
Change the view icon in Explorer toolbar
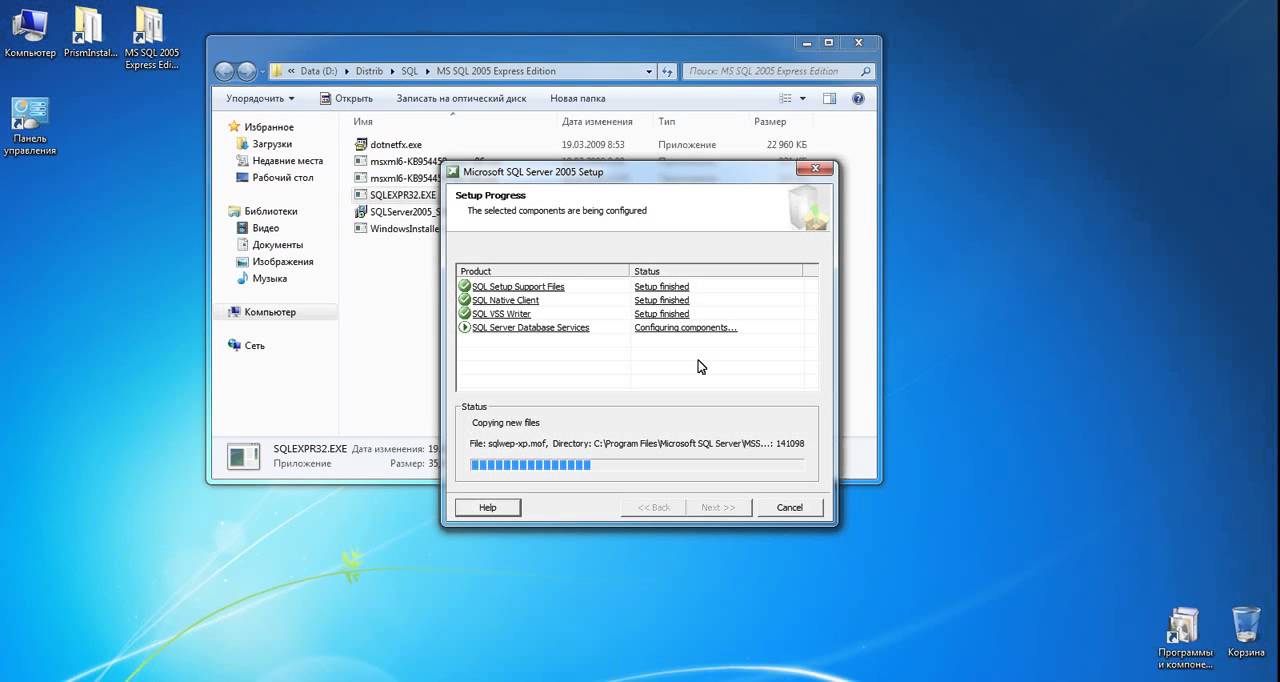click(786, 99)
